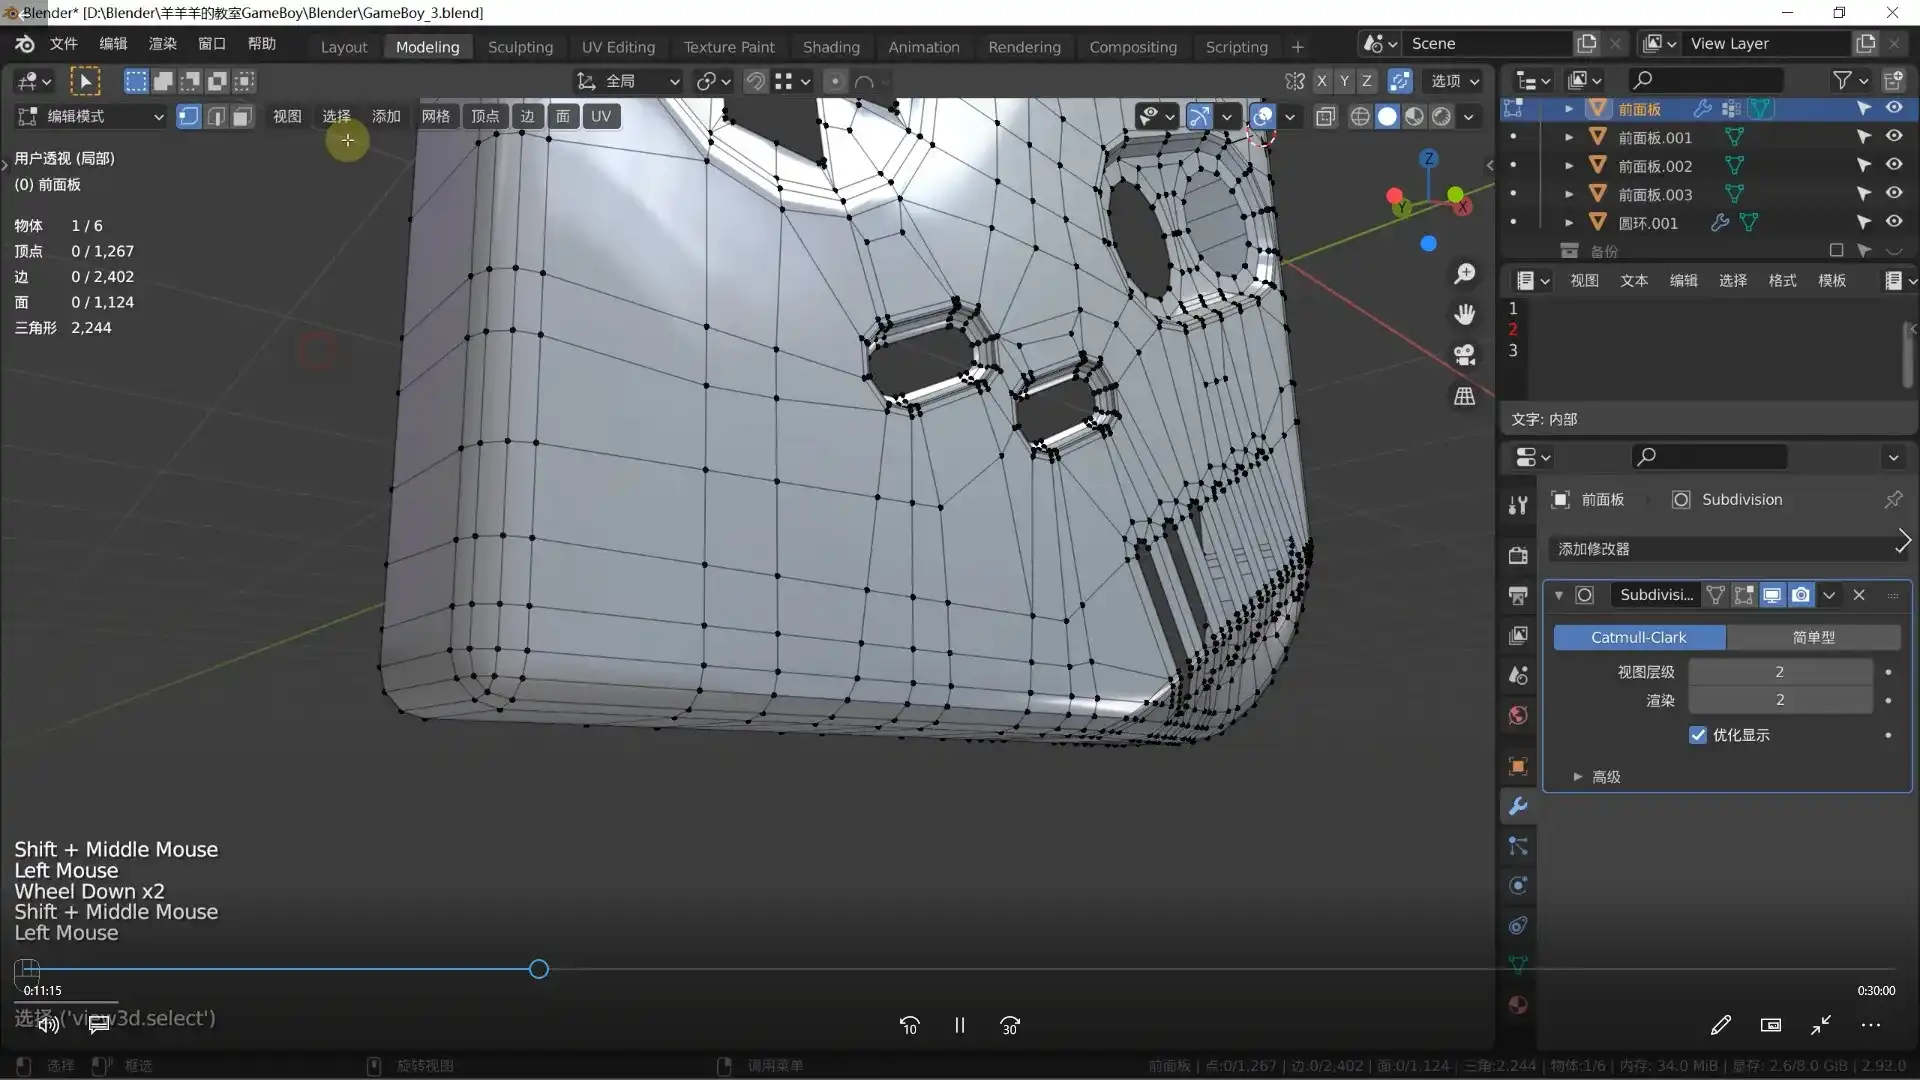This screenshot has width=1920, height=1080.
Task: Click the camera view icon in viewport gizmos
Action: (1464, 355)
